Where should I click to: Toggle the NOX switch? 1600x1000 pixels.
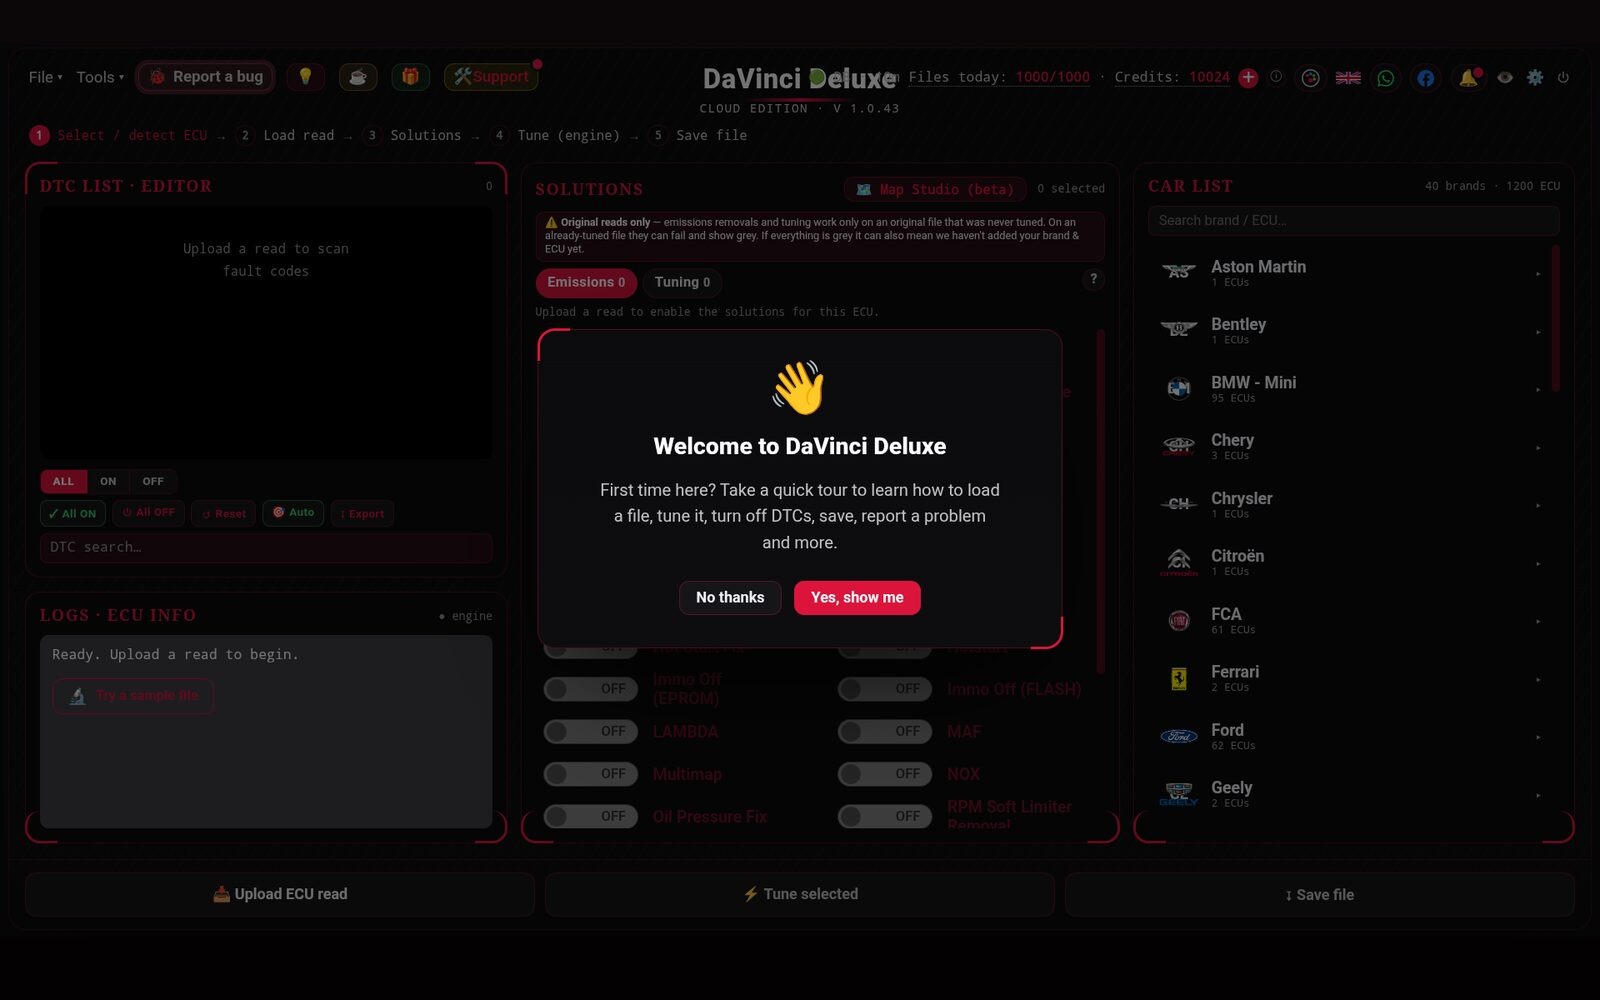point(885,774)
